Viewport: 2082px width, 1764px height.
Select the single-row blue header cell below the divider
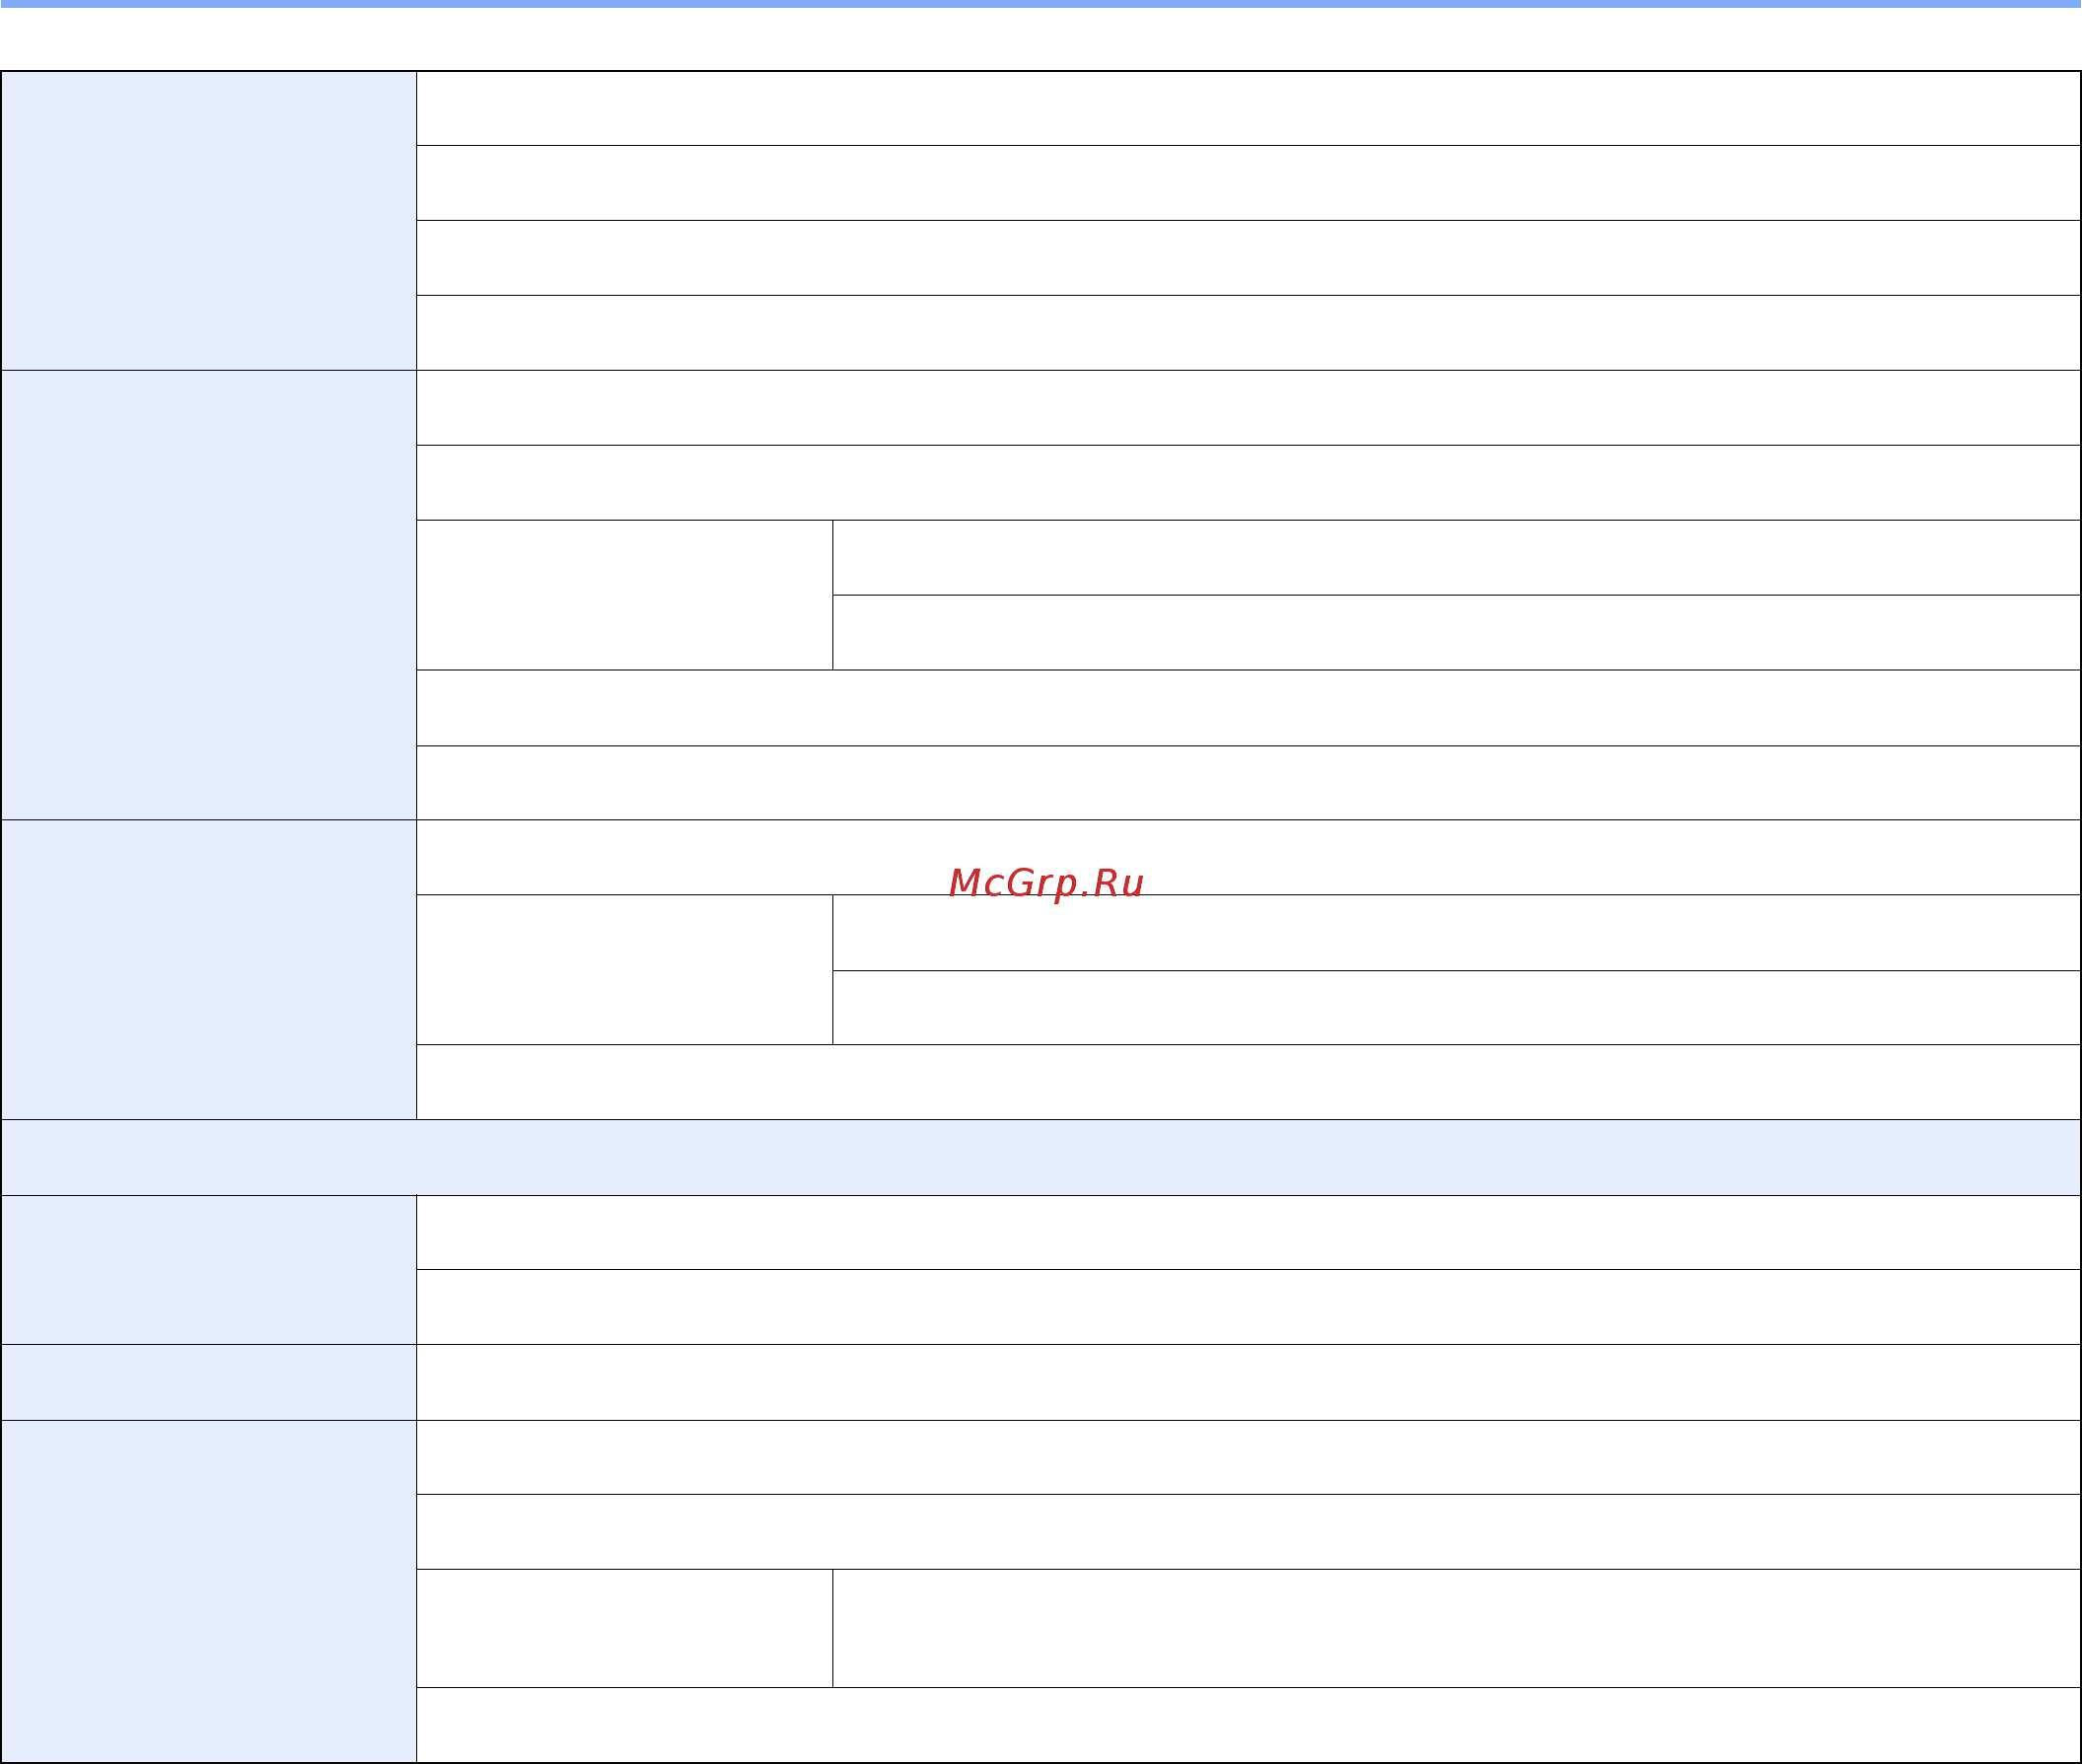tap(209, 1383)
